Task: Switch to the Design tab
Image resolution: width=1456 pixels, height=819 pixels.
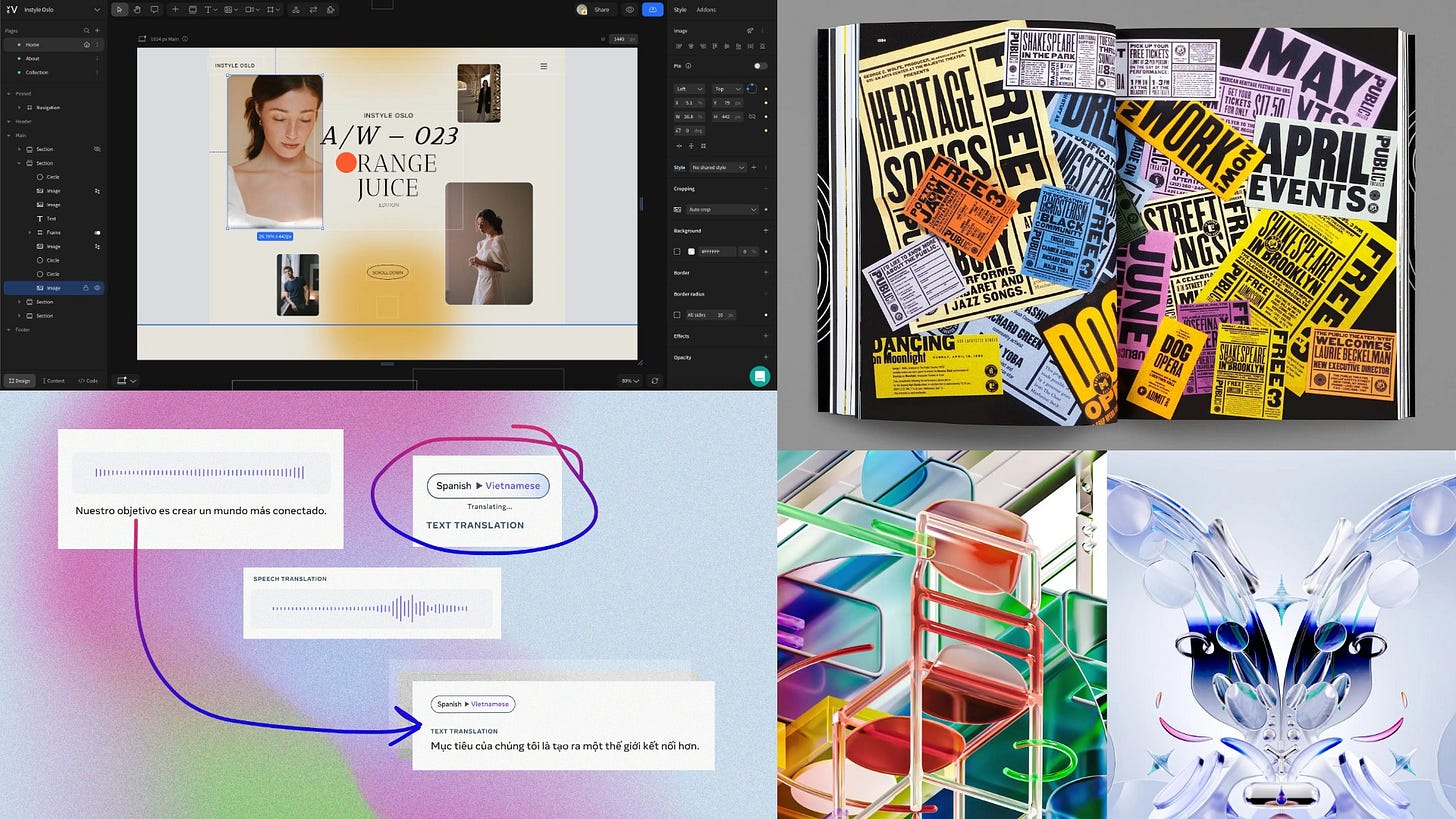Action: [x=19, y=380]
